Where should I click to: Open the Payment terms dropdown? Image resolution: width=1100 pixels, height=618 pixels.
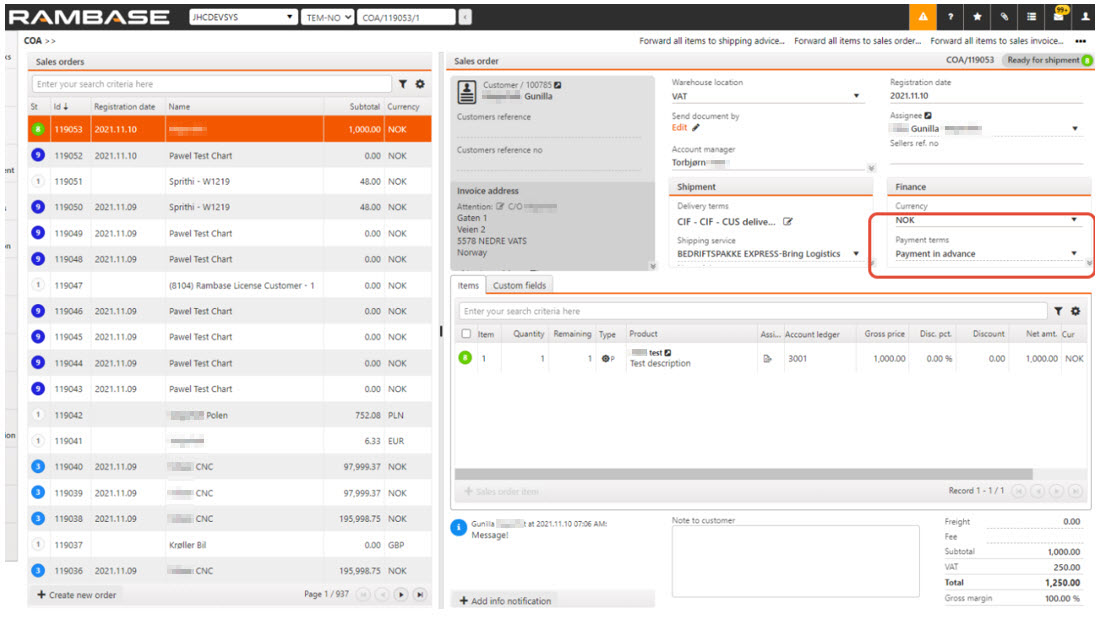1075,254
